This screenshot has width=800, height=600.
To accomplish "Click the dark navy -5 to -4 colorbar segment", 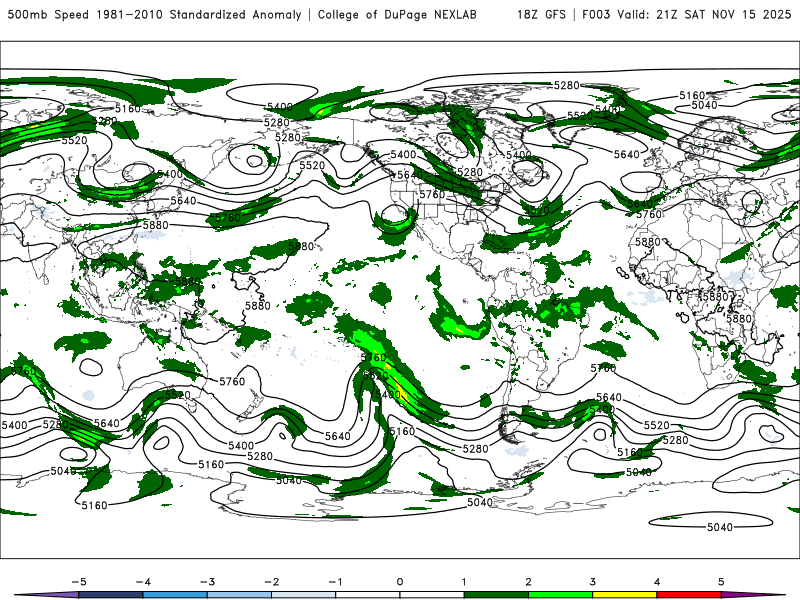I will point(111,595).
